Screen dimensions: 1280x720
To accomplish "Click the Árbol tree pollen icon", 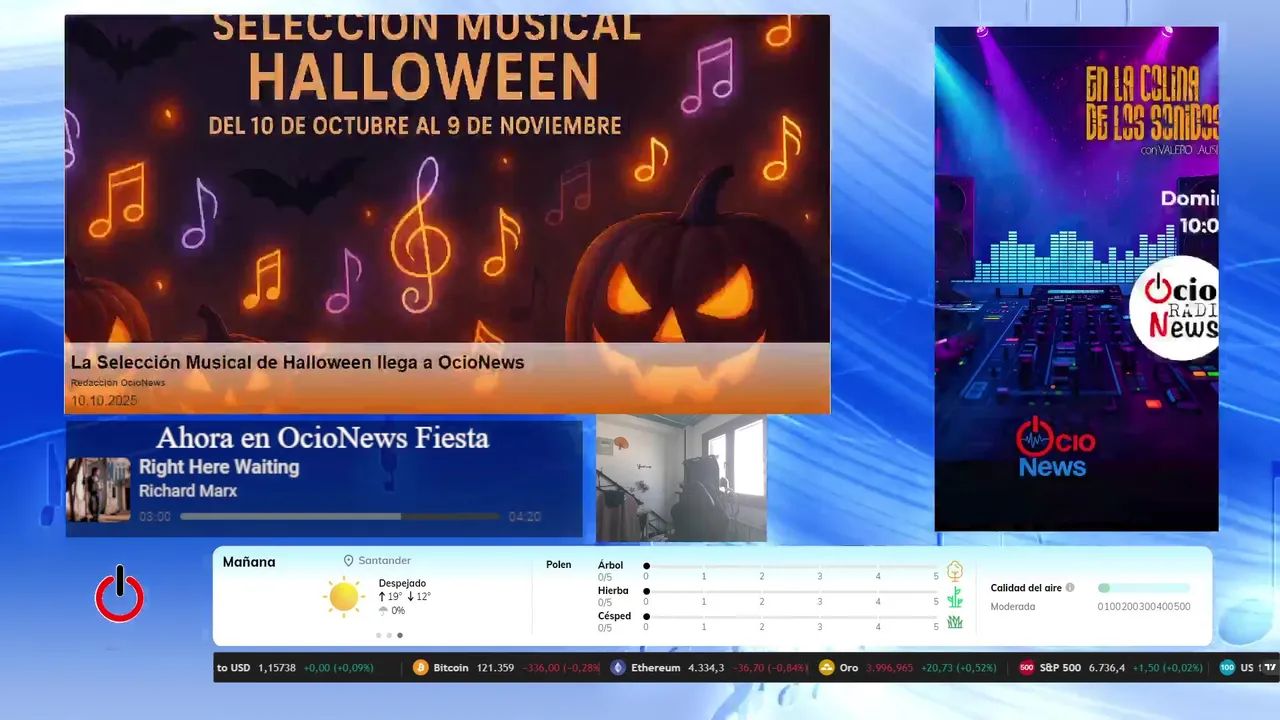I will [955, 571].
